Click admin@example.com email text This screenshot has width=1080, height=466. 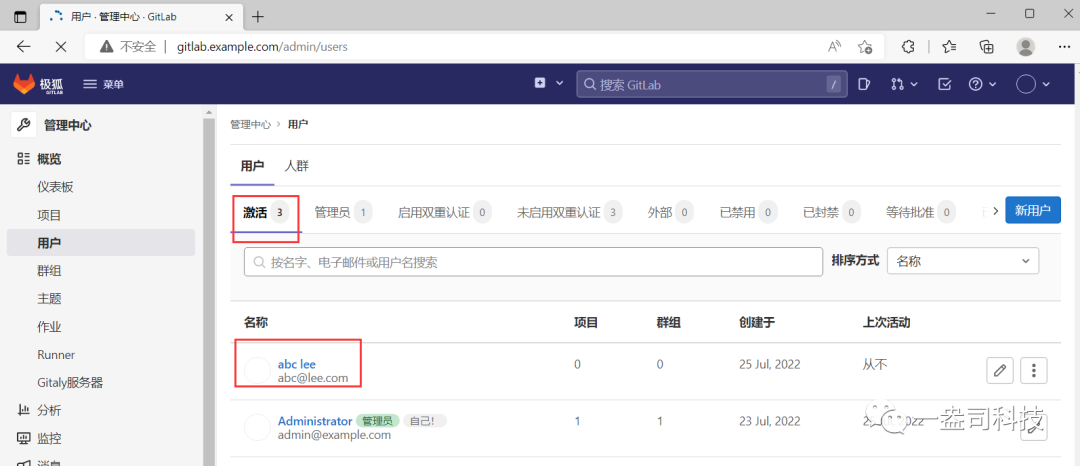pos(334,435)
